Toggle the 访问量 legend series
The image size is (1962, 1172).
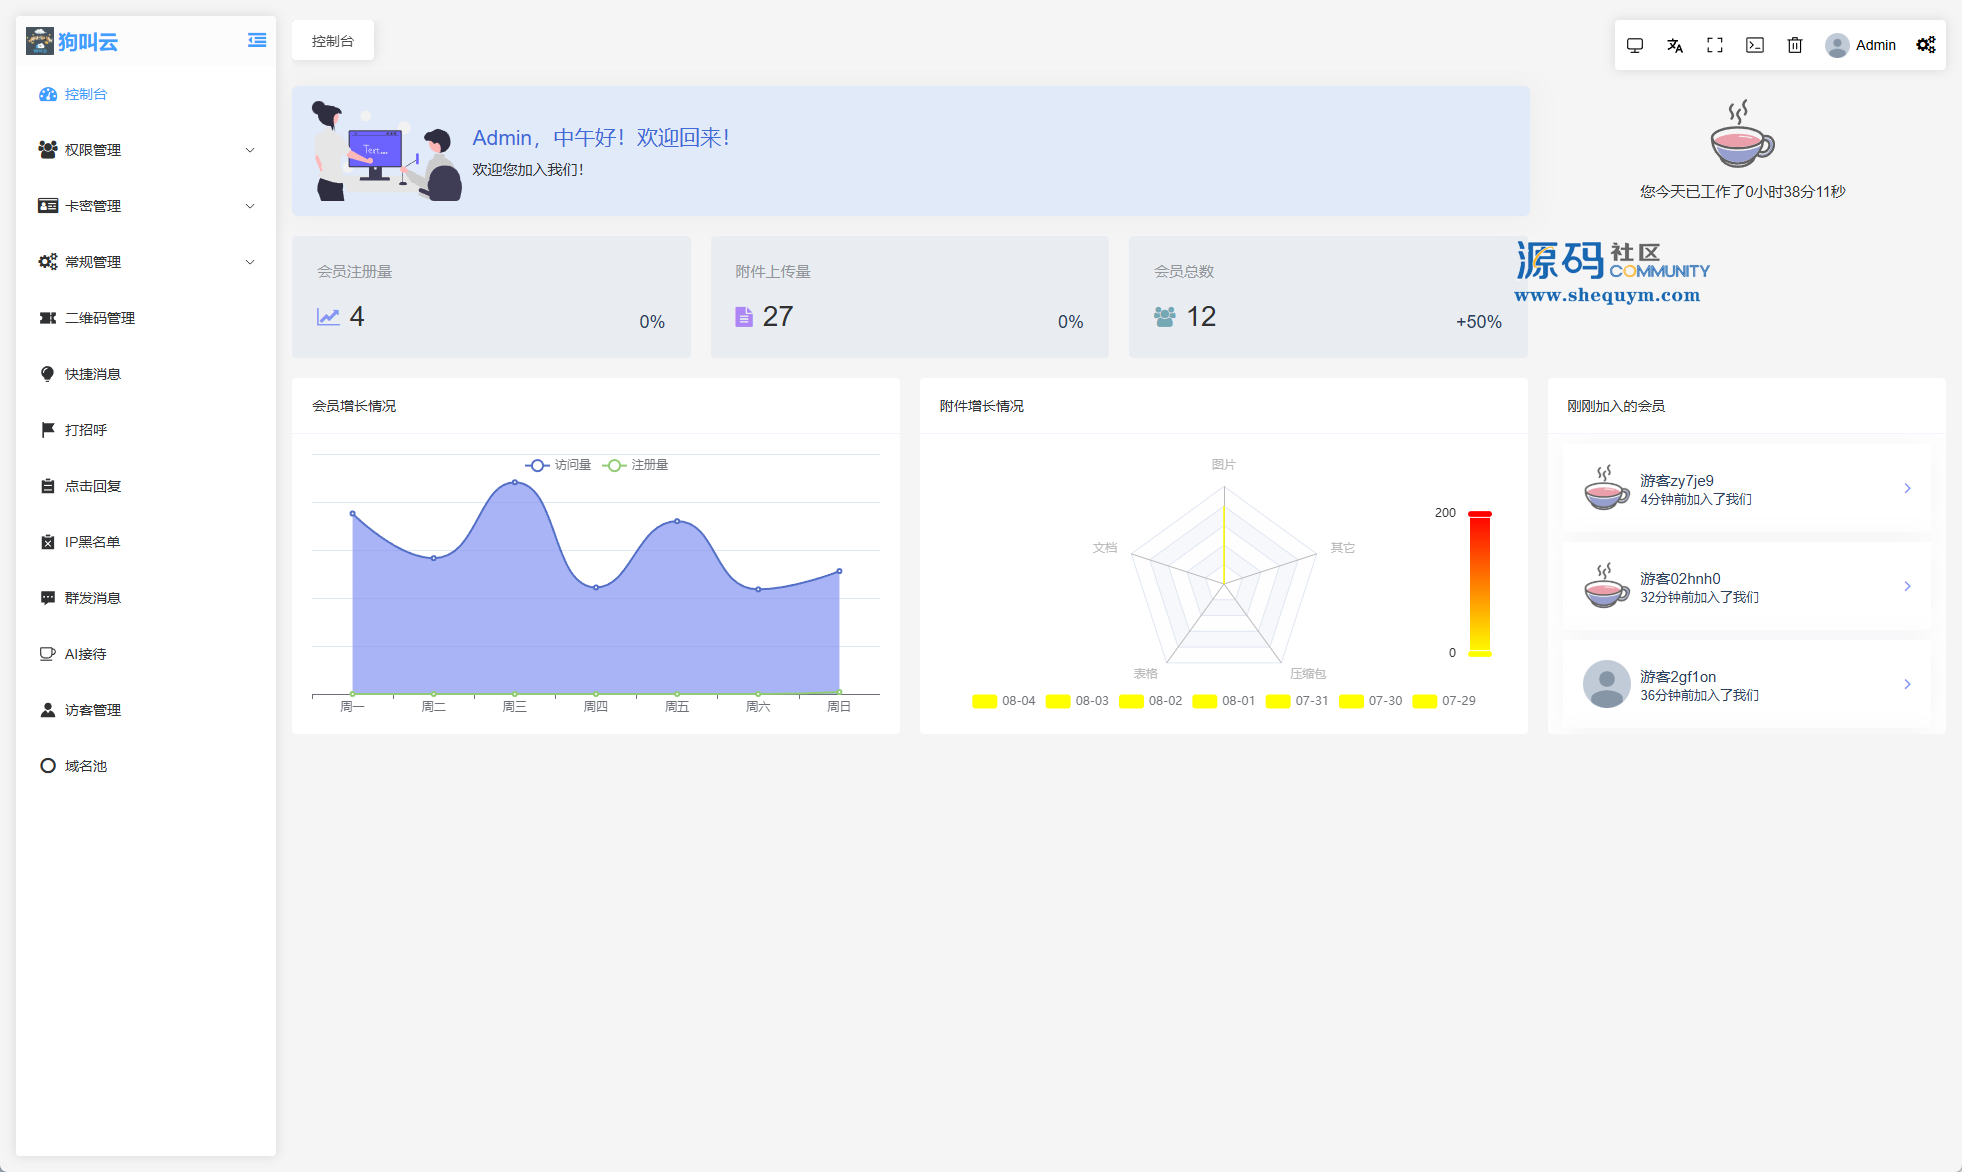558,465
